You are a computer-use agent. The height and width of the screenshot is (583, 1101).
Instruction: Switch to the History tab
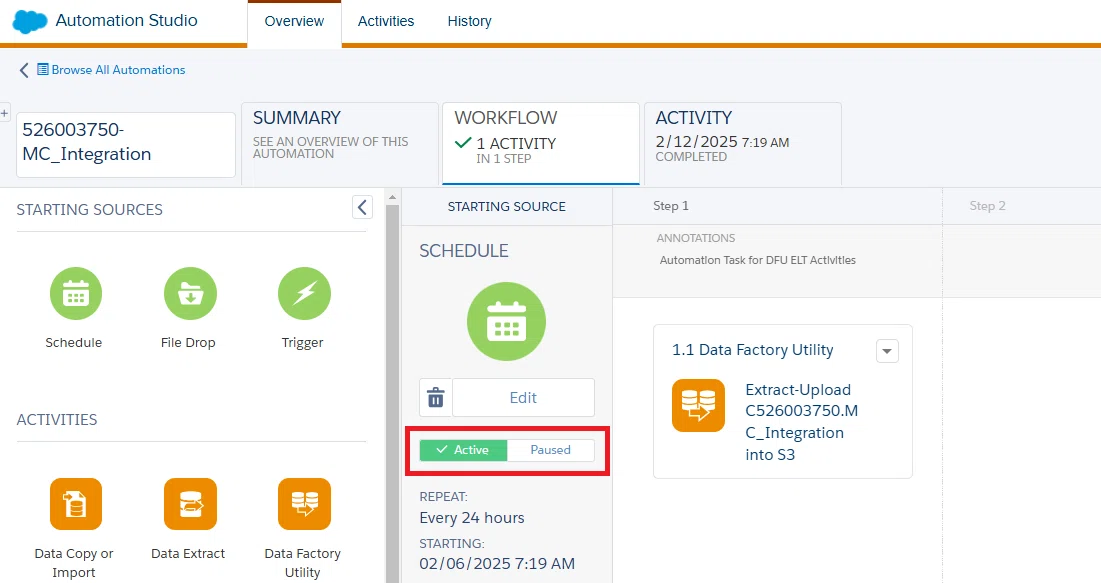[470, 21]
